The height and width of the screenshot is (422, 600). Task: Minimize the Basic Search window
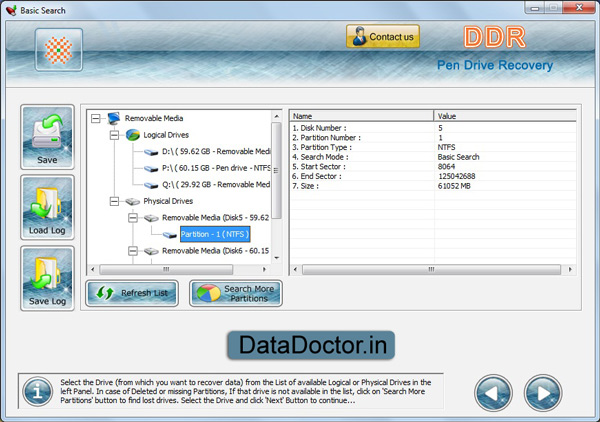tap(535, 8)
